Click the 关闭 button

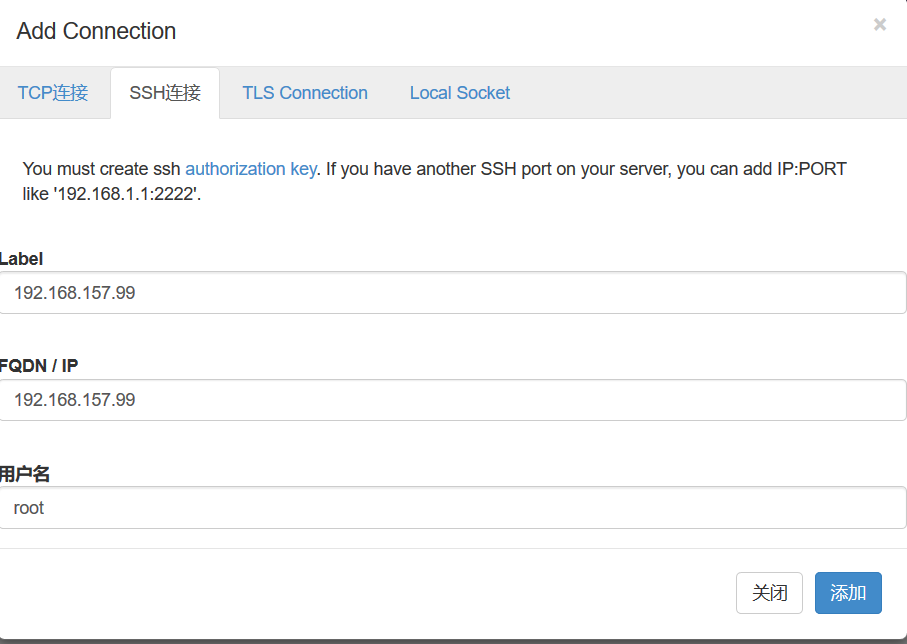tap(769, 593)
